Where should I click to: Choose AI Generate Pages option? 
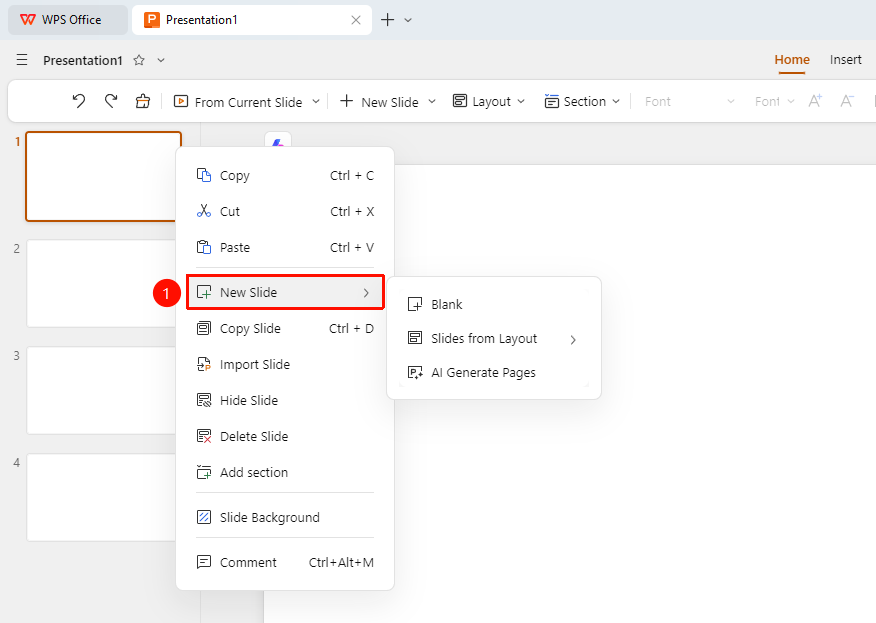tap(494, 373)
